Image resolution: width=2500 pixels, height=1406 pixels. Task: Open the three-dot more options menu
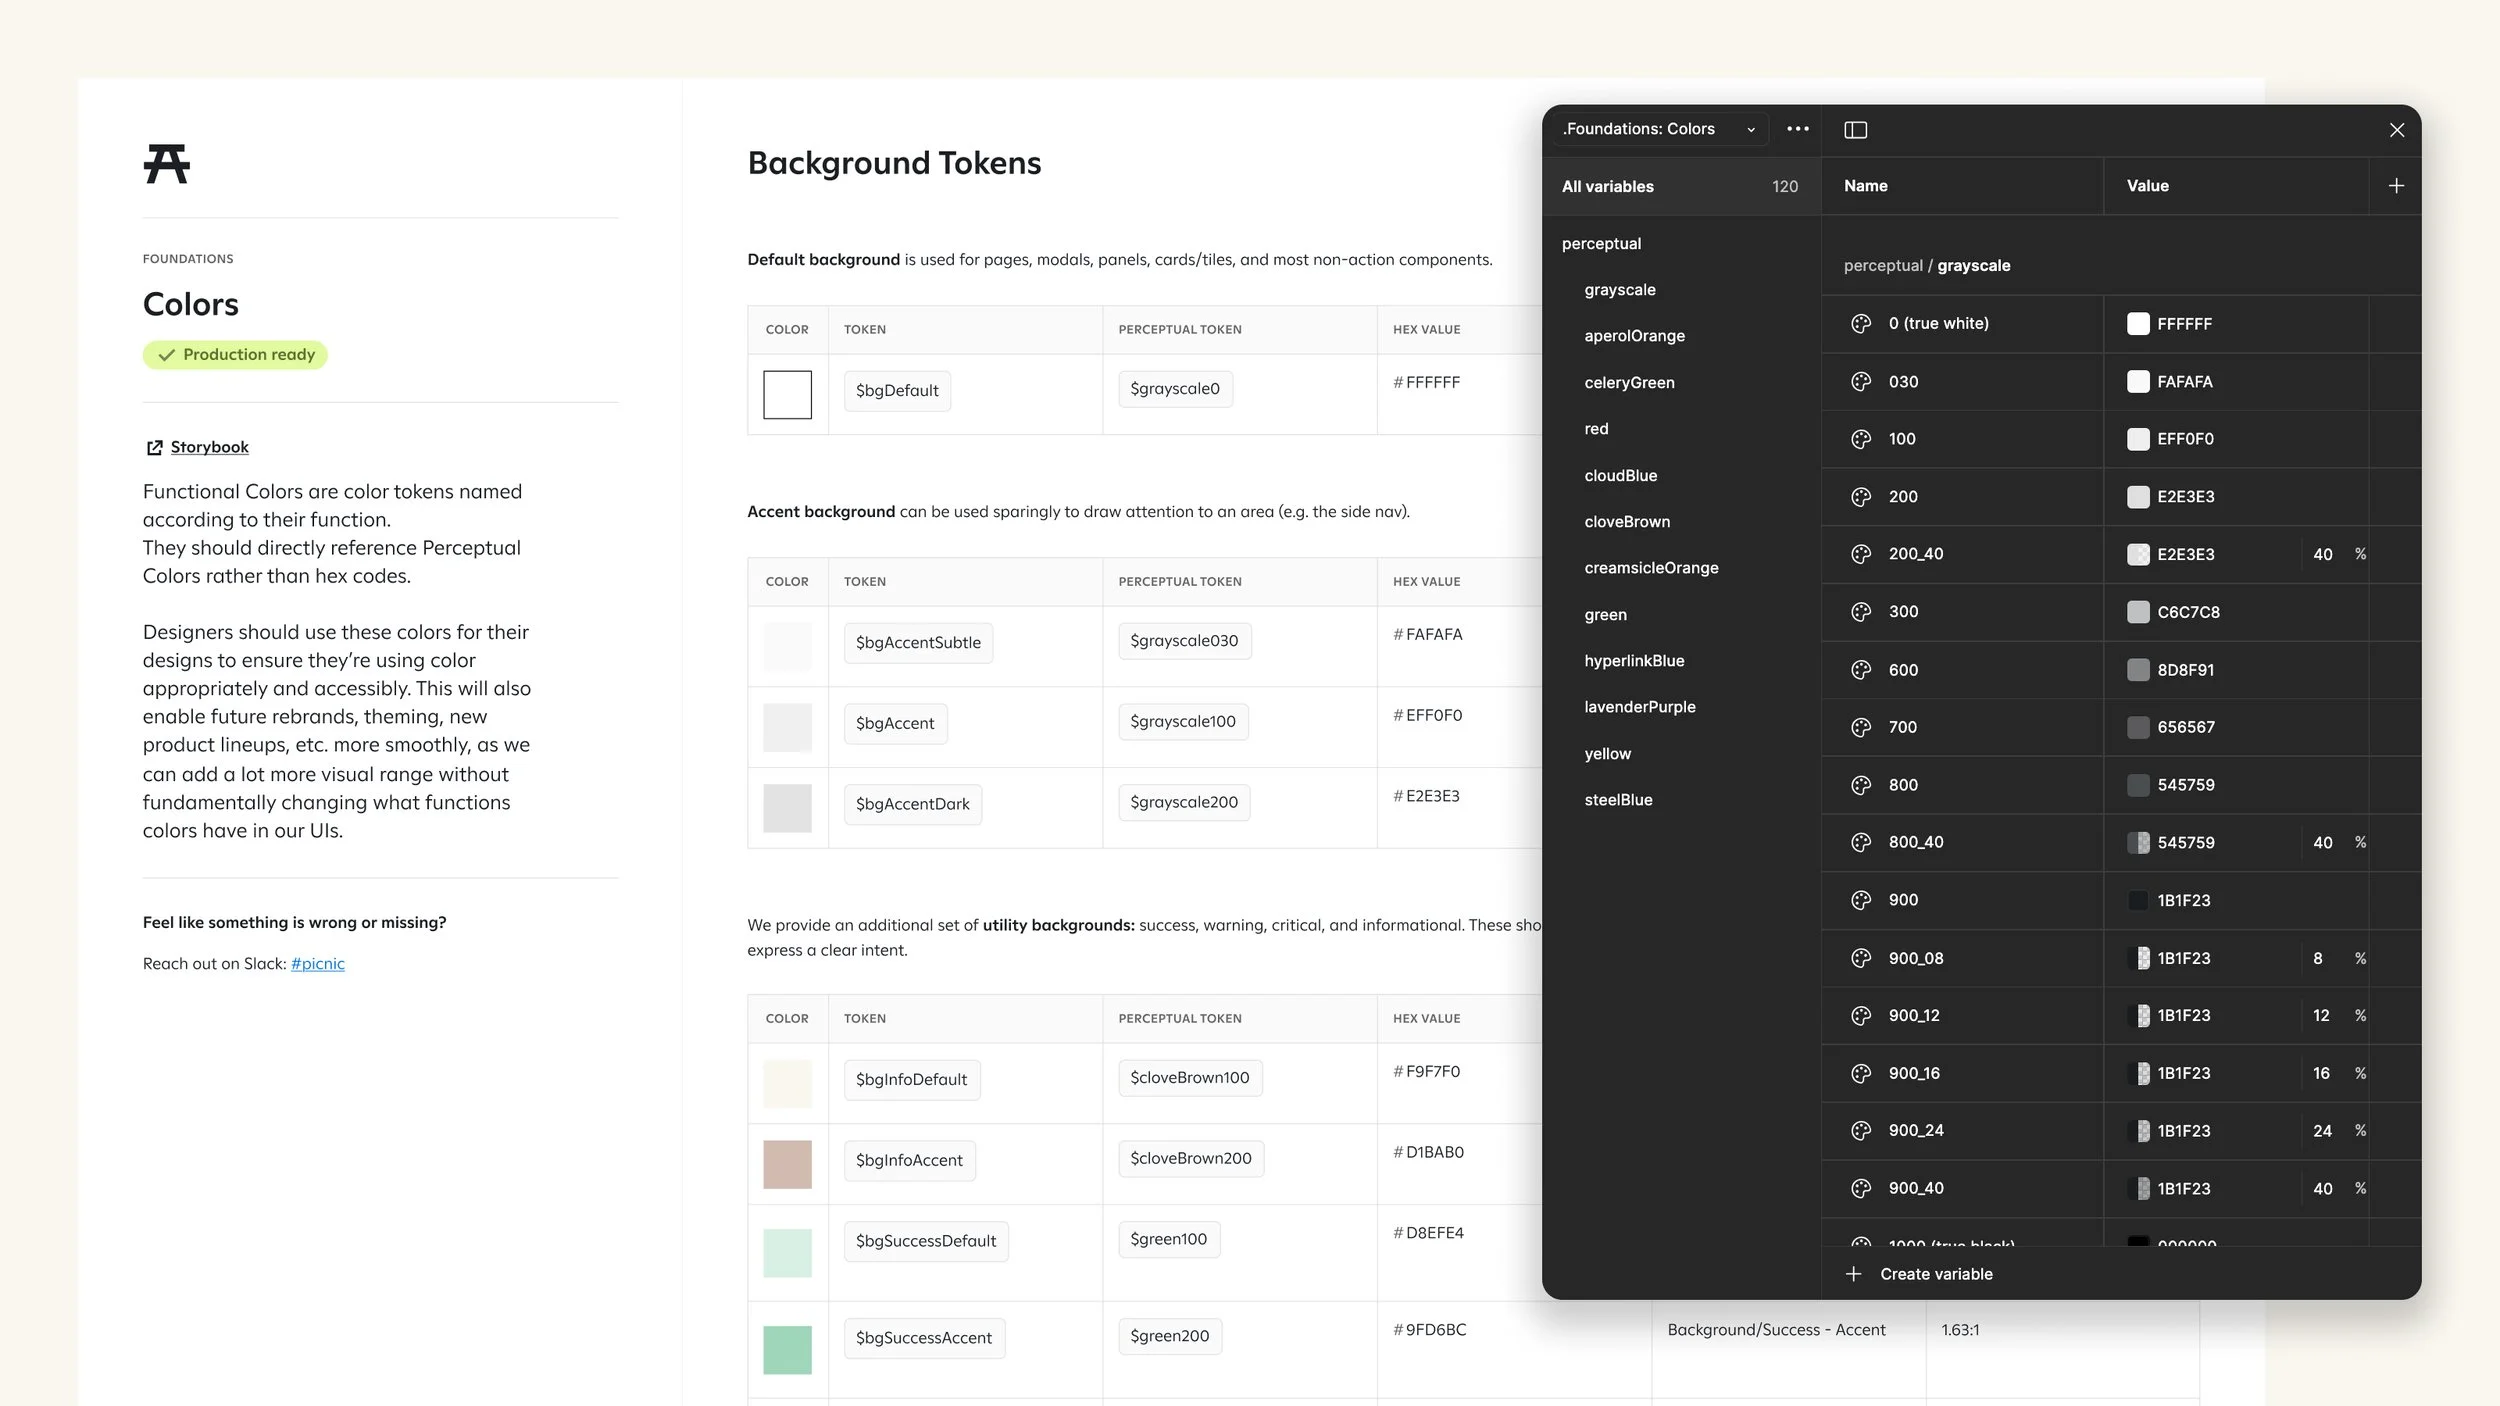click(x=1797, y=129)
